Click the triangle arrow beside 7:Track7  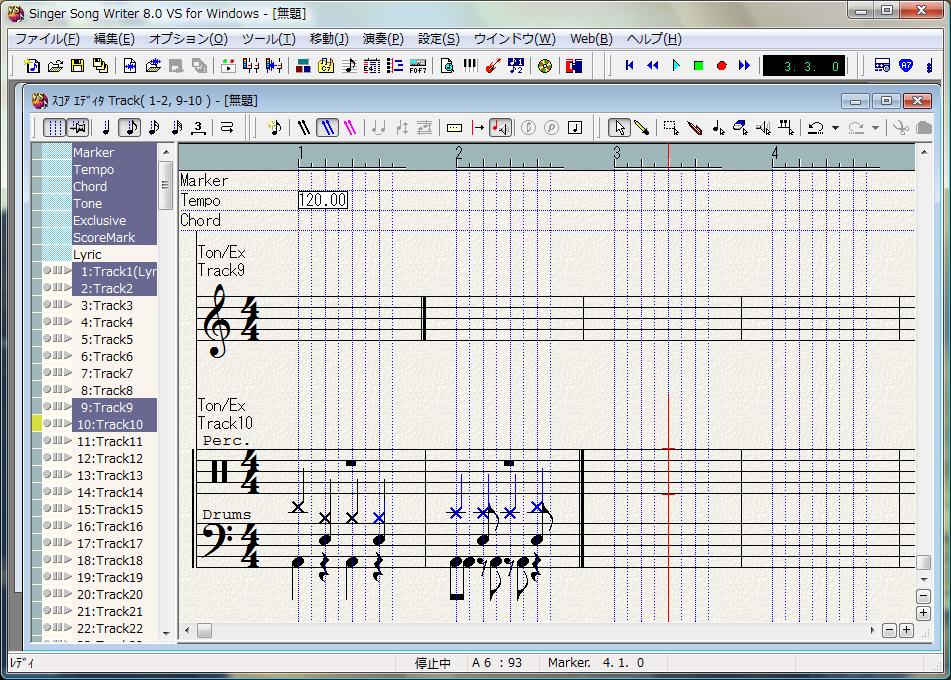[68, 372]
